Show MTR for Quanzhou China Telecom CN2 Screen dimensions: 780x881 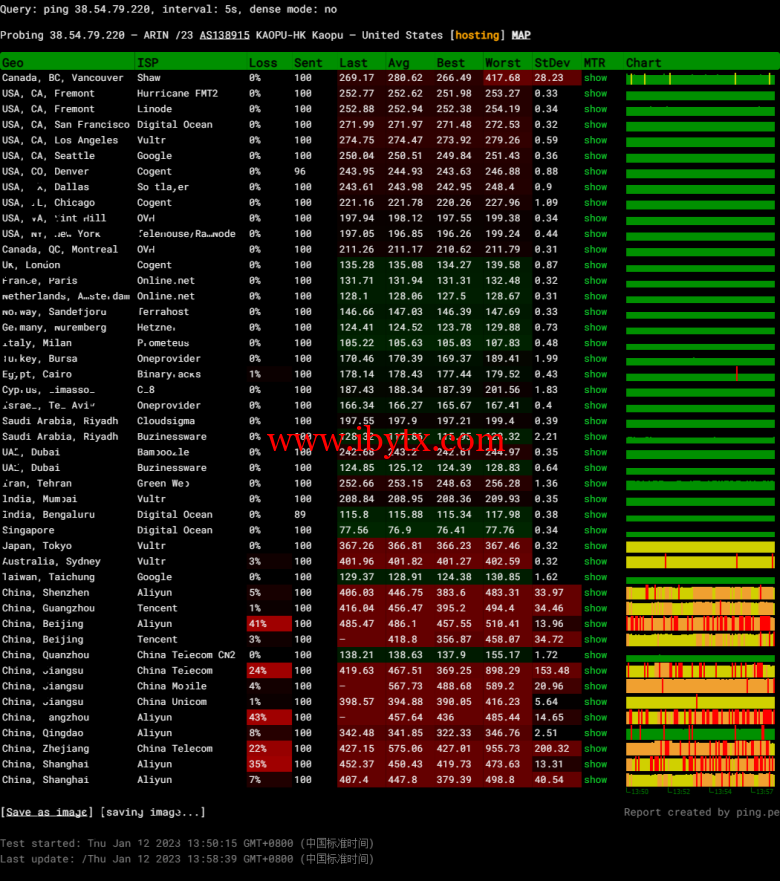tap(596, 655)
